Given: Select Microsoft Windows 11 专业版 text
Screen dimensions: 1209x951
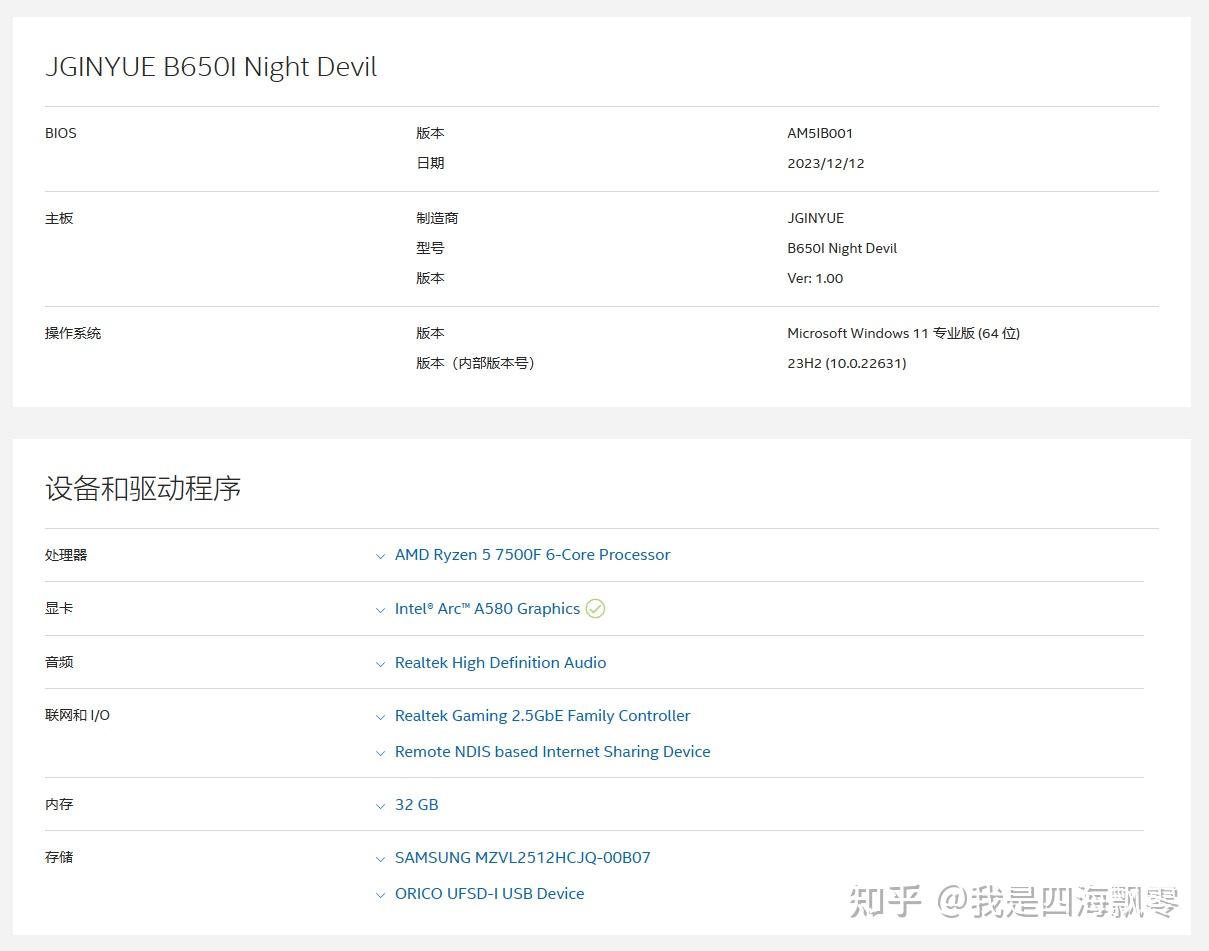Looking at the screenshot, I should point(903,333).
